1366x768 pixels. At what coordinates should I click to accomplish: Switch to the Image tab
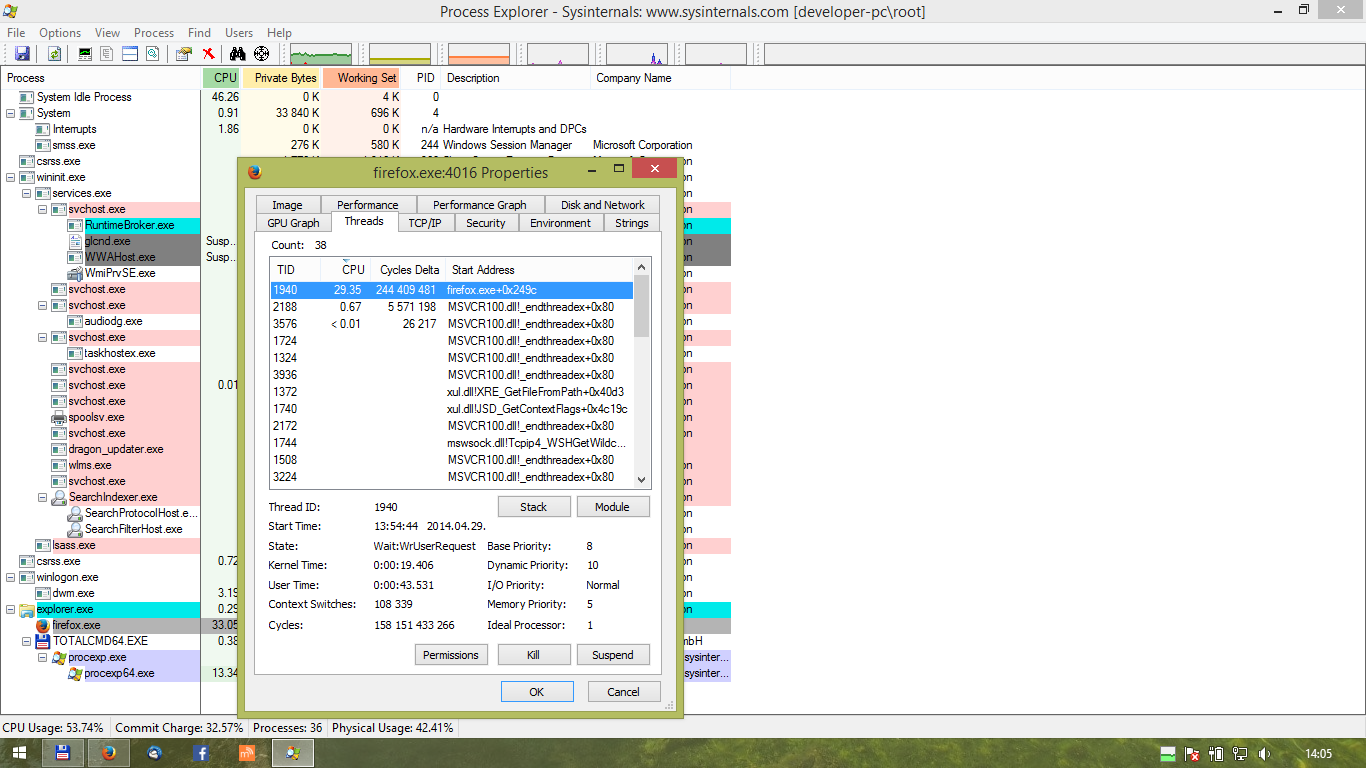pyautogui.click(x=287, y=205)
